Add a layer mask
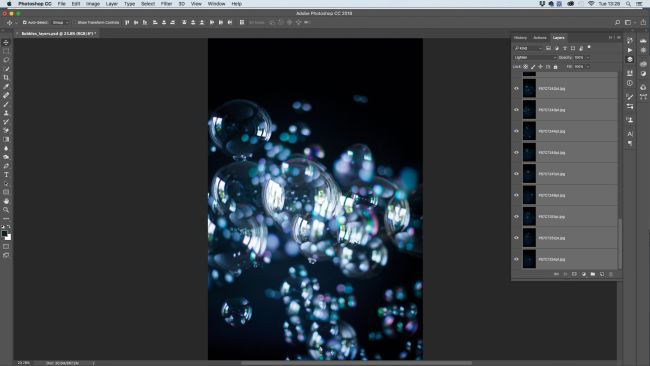The image size is (650, 366). (x=575, y=274)
